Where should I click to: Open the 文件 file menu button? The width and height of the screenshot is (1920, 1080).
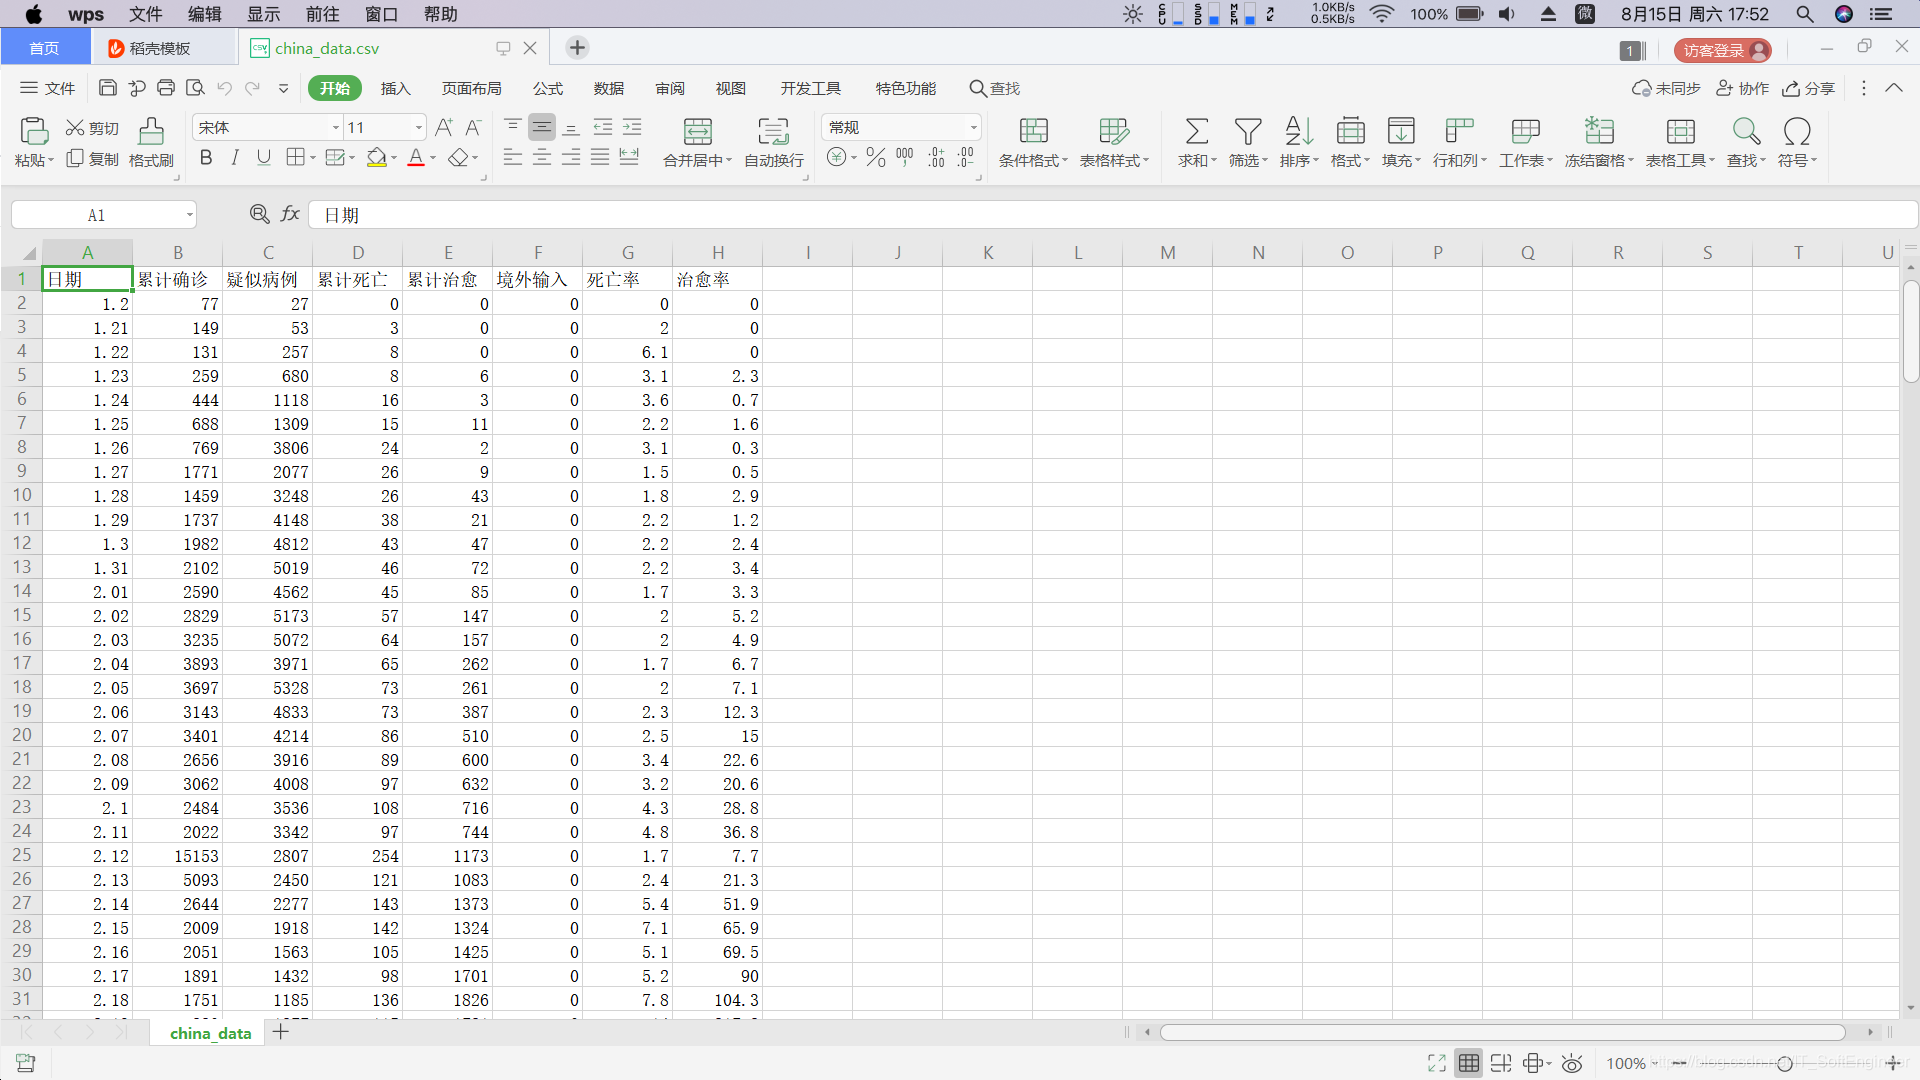[x=48, y=88]
